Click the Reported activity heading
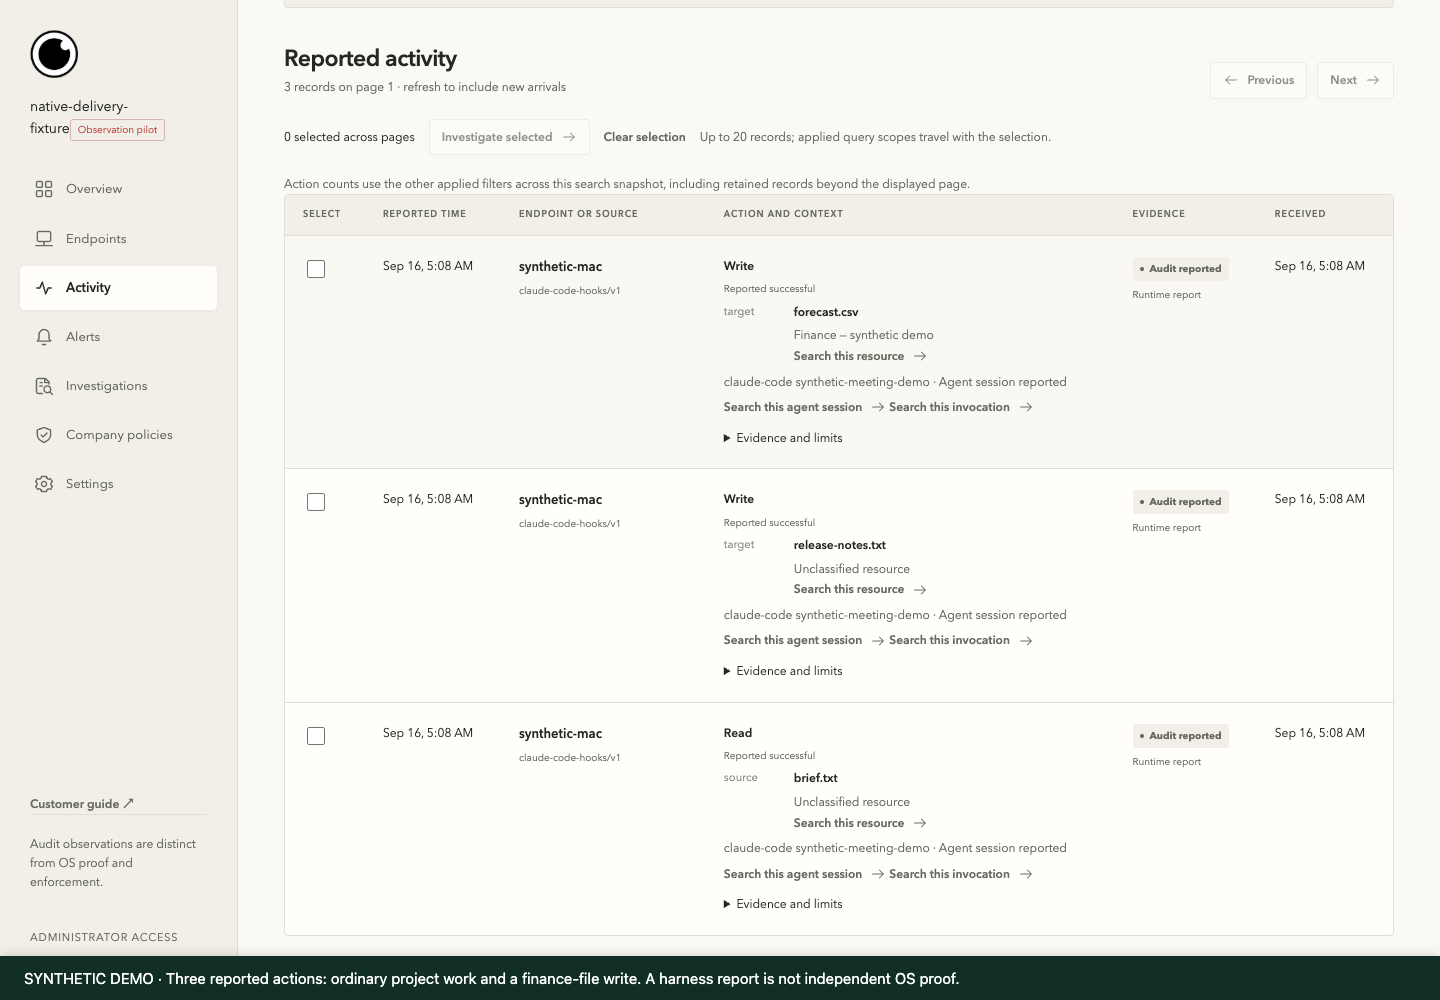This screenshot has height=1000, width=1440. pos(370,59)
